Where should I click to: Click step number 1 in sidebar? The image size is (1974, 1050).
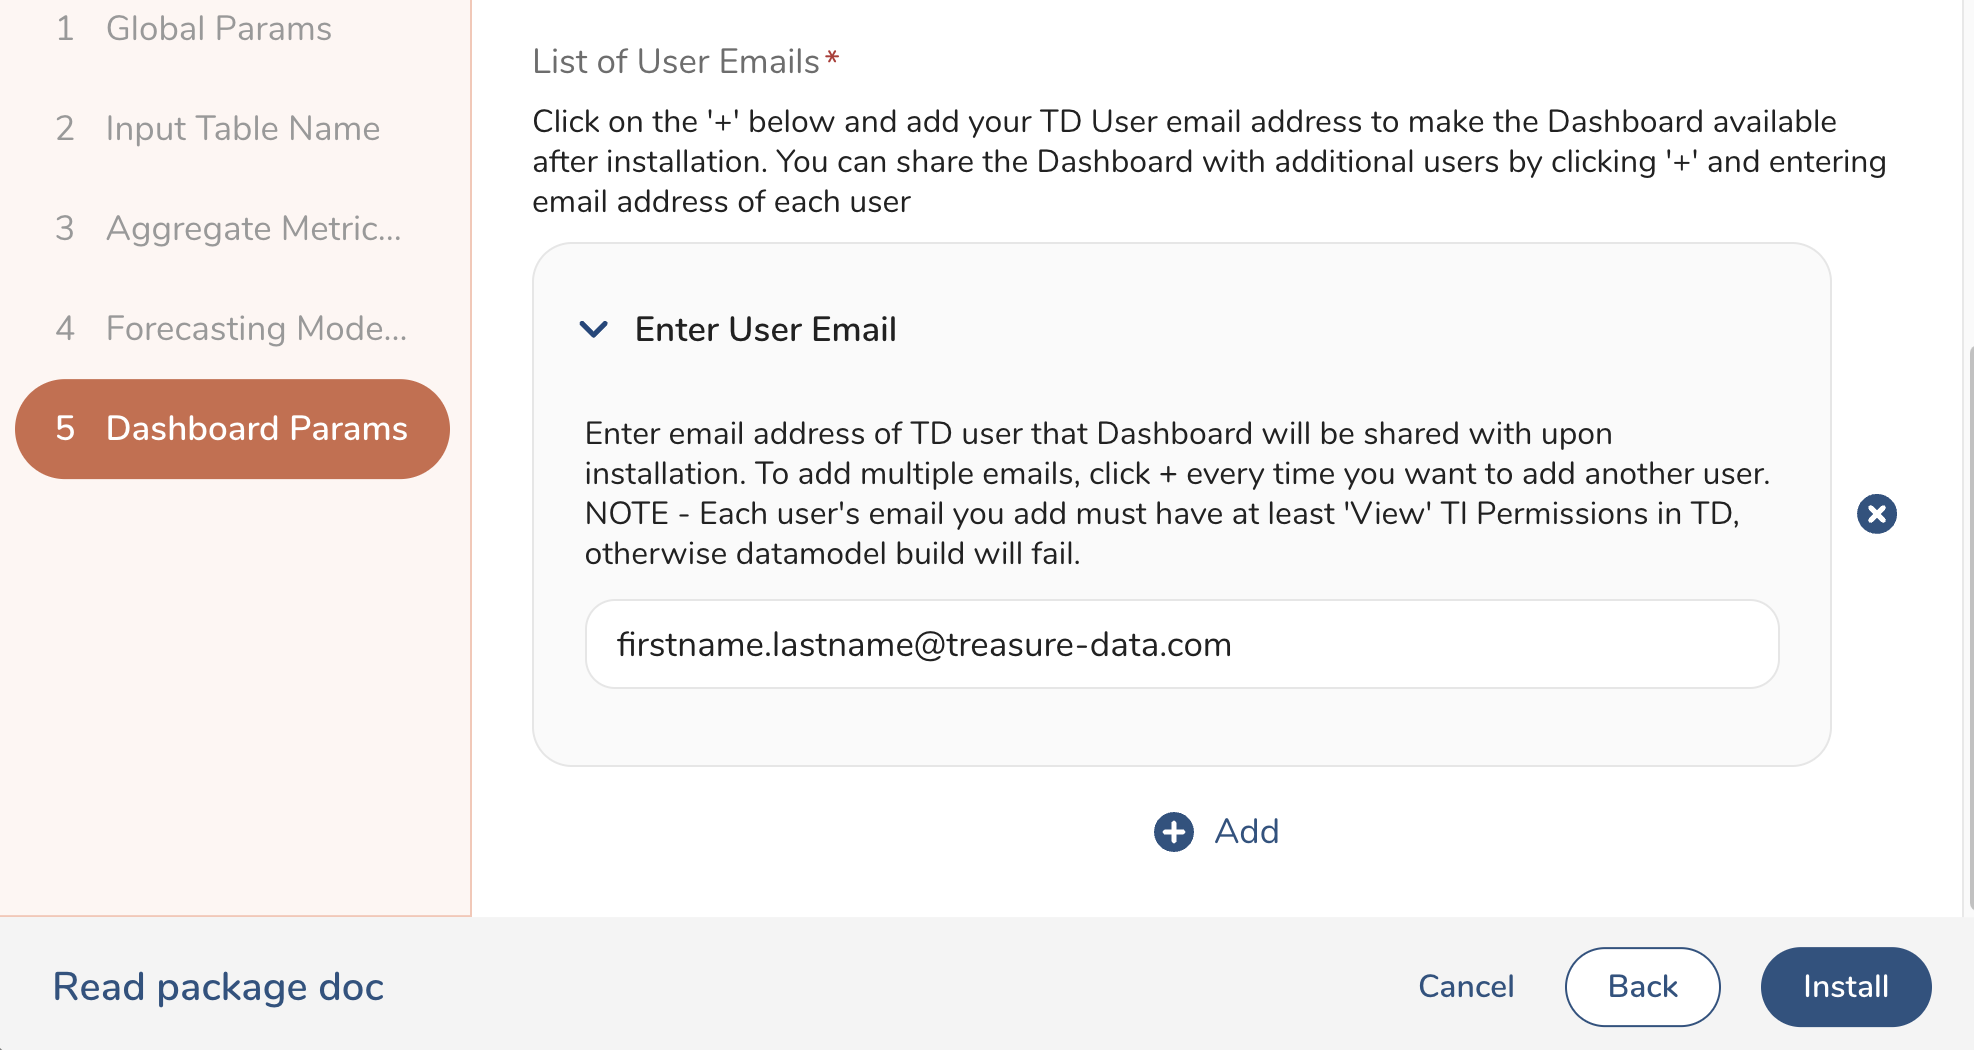(65, 28)
